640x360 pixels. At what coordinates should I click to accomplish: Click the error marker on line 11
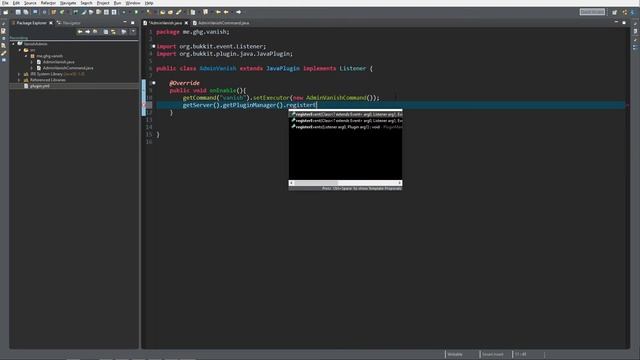[144, 105]
